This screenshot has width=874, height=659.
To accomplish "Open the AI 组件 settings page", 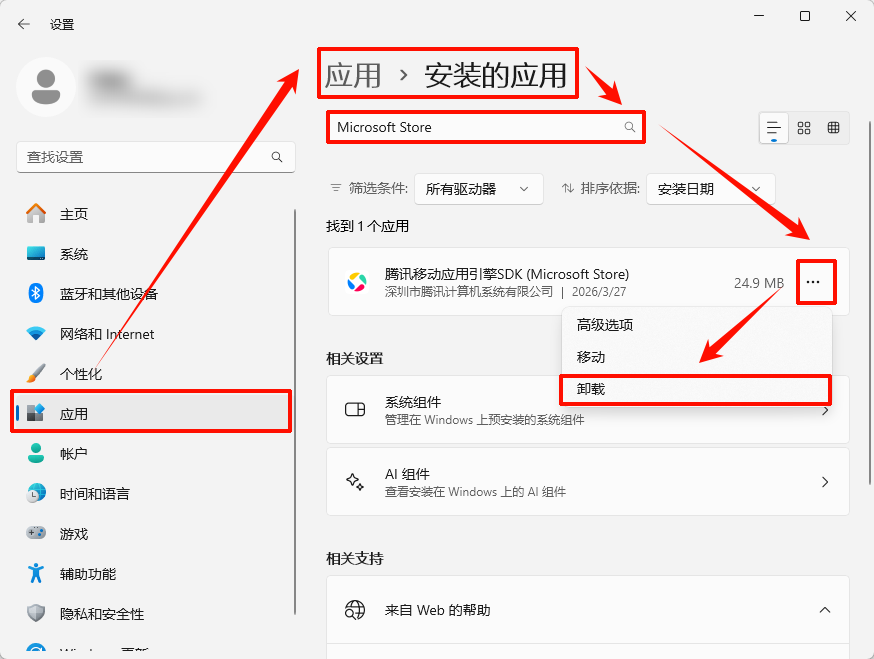I will click(588, 481).
